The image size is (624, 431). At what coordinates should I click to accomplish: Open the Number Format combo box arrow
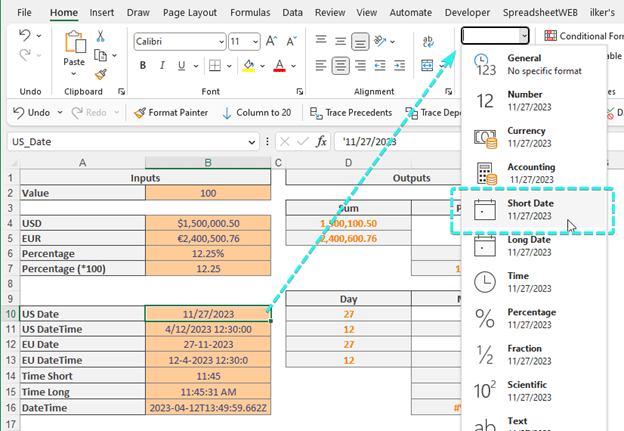524,36
